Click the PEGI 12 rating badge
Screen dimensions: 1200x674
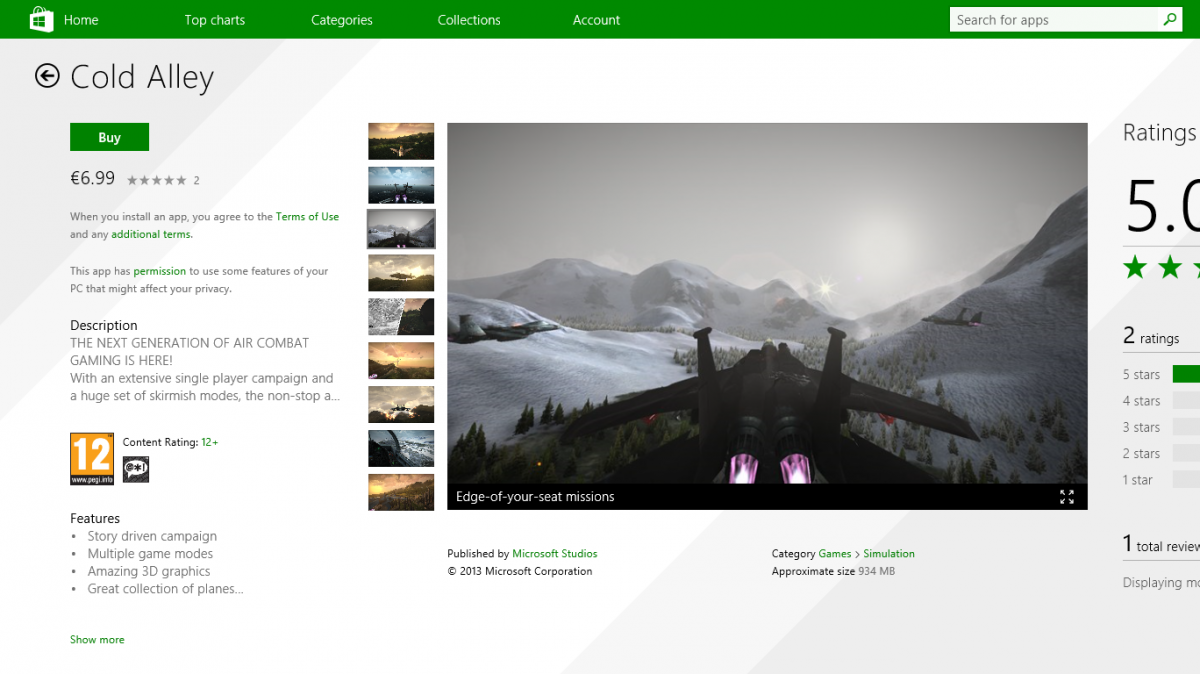[92, 459]
